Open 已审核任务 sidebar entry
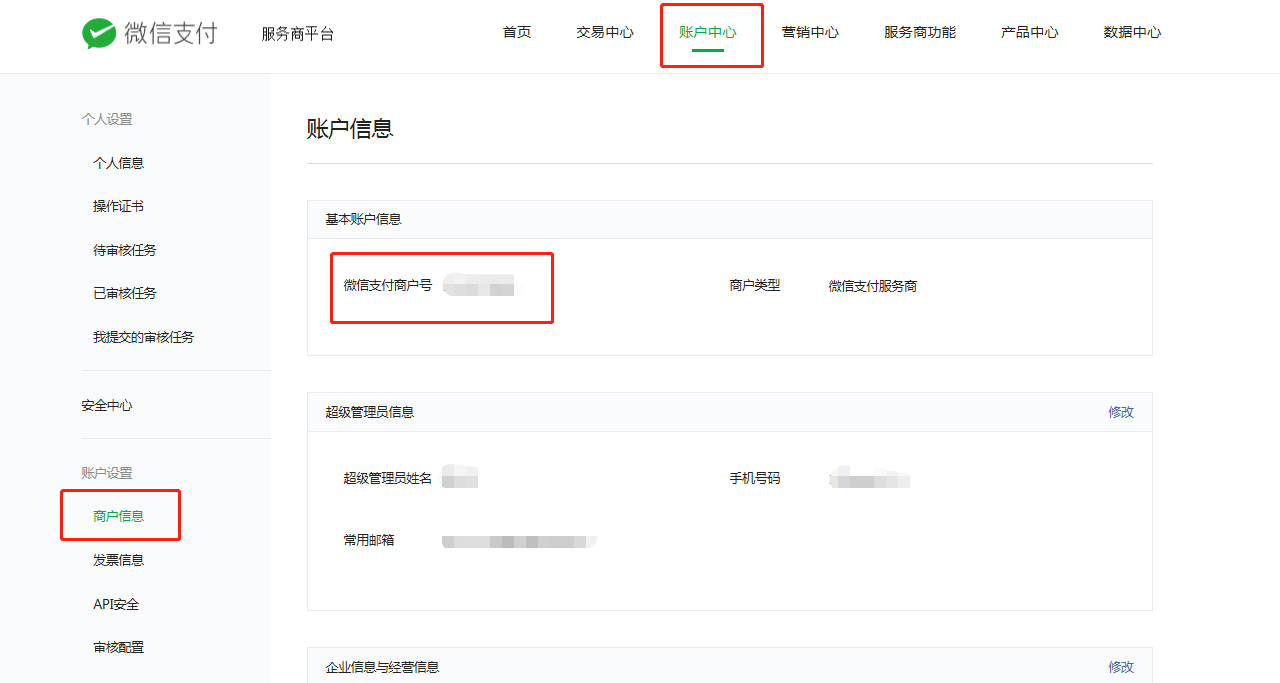 click(x=125, y=293)
